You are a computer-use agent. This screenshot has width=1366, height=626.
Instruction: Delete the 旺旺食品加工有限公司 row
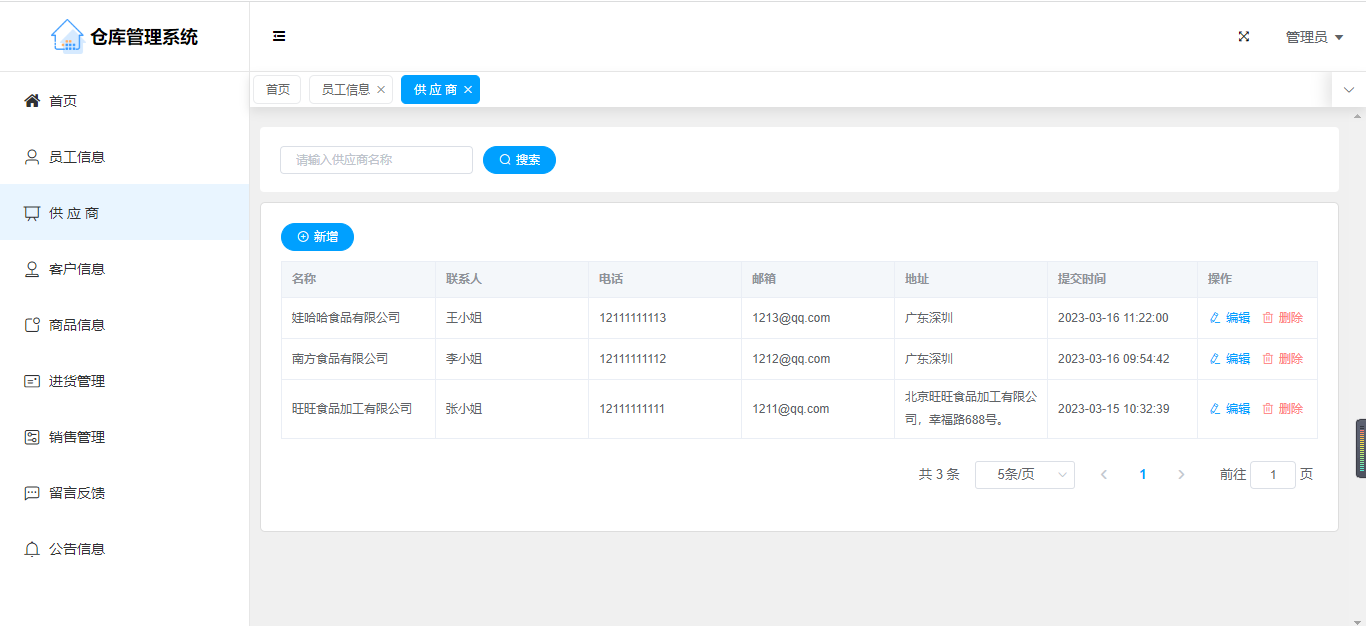[x=1283, y=409]
